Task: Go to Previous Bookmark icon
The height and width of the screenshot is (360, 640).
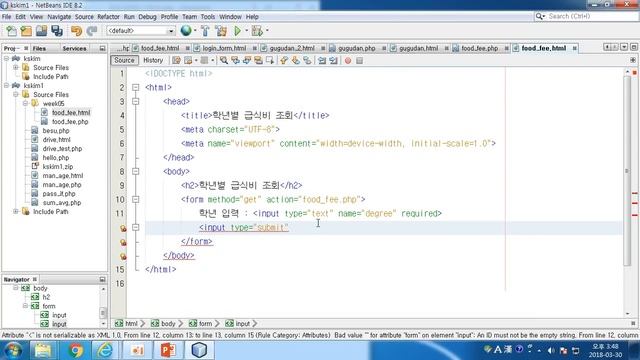Action: (x=284, y=60)
